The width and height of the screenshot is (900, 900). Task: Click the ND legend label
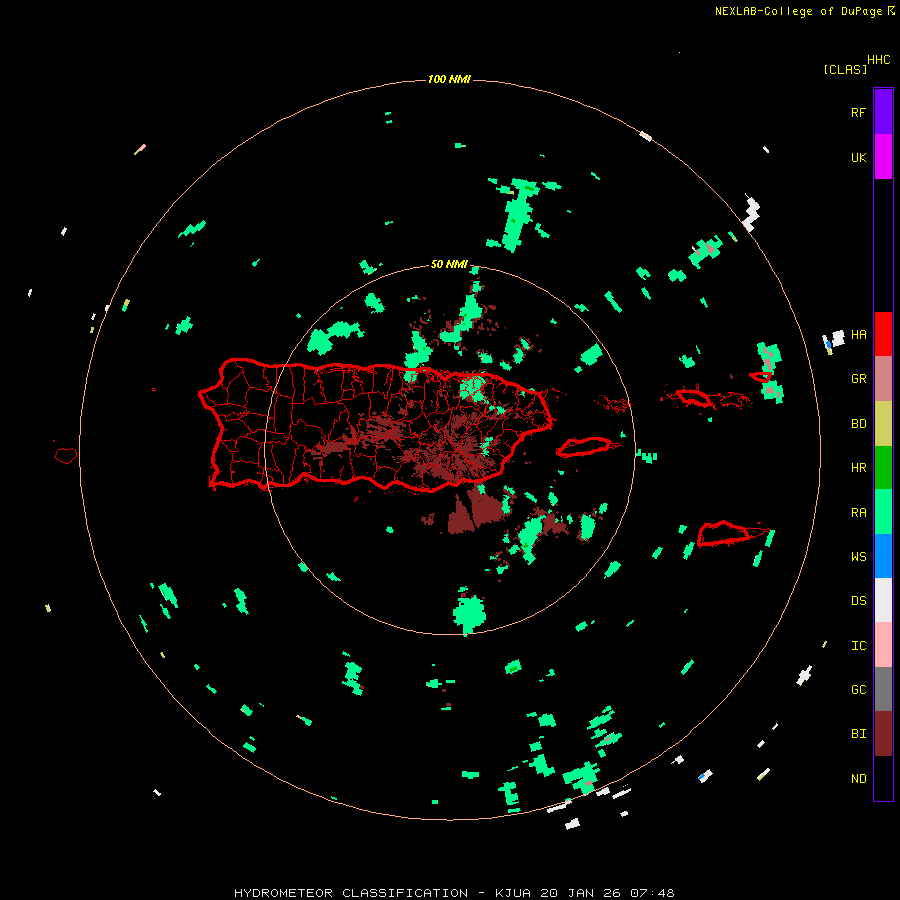pos(859,779)
